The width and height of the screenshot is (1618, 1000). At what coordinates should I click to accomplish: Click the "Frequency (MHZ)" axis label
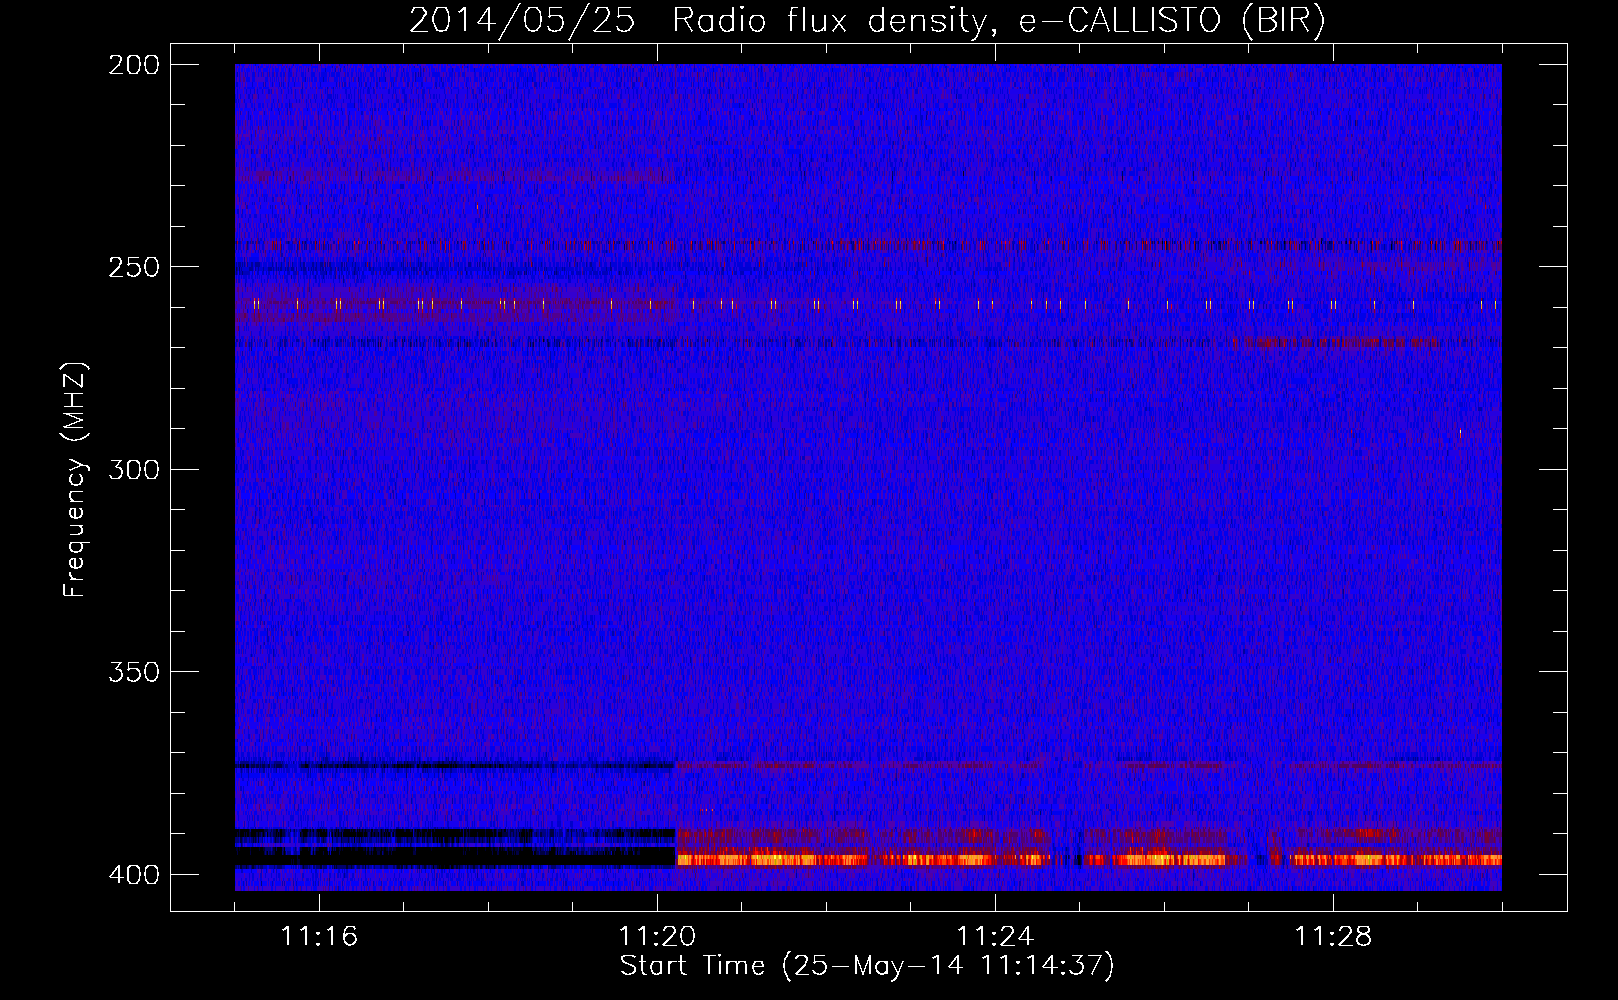click(x=75, y=479)
